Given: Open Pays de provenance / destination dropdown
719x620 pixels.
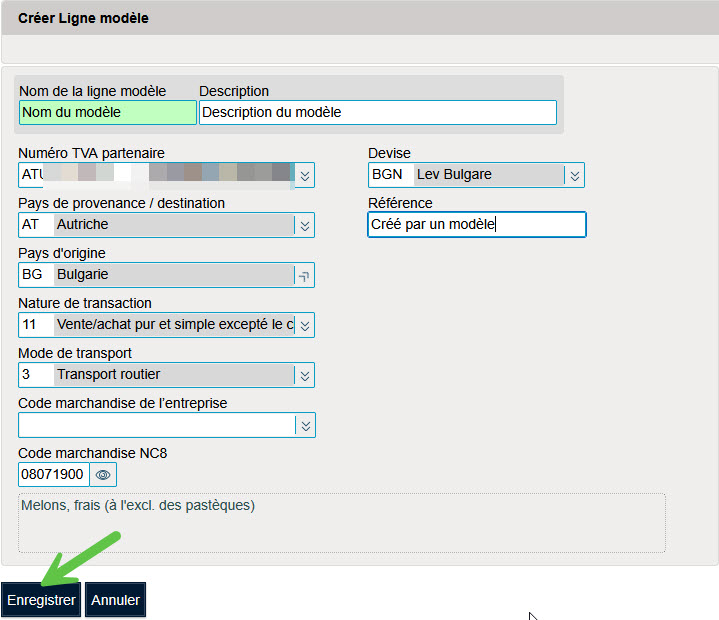Looking at the screenshot, I should (304, 225).
